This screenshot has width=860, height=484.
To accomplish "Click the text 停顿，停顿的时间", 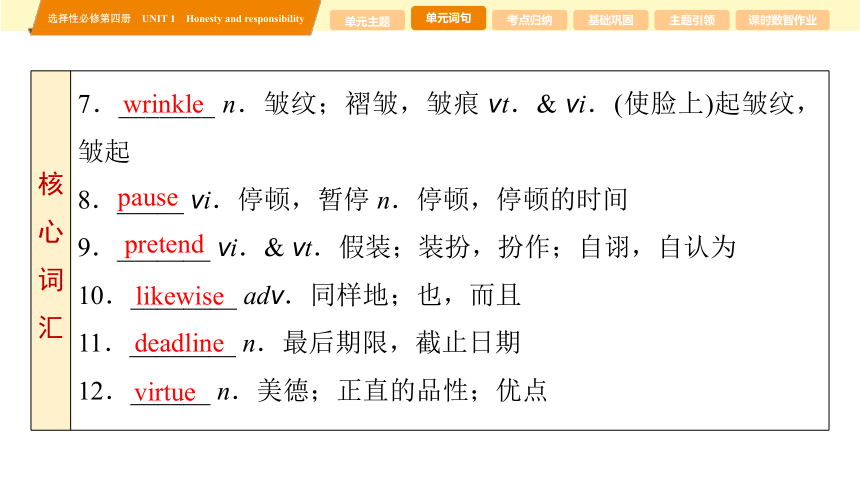I will [x=522, y=199].
